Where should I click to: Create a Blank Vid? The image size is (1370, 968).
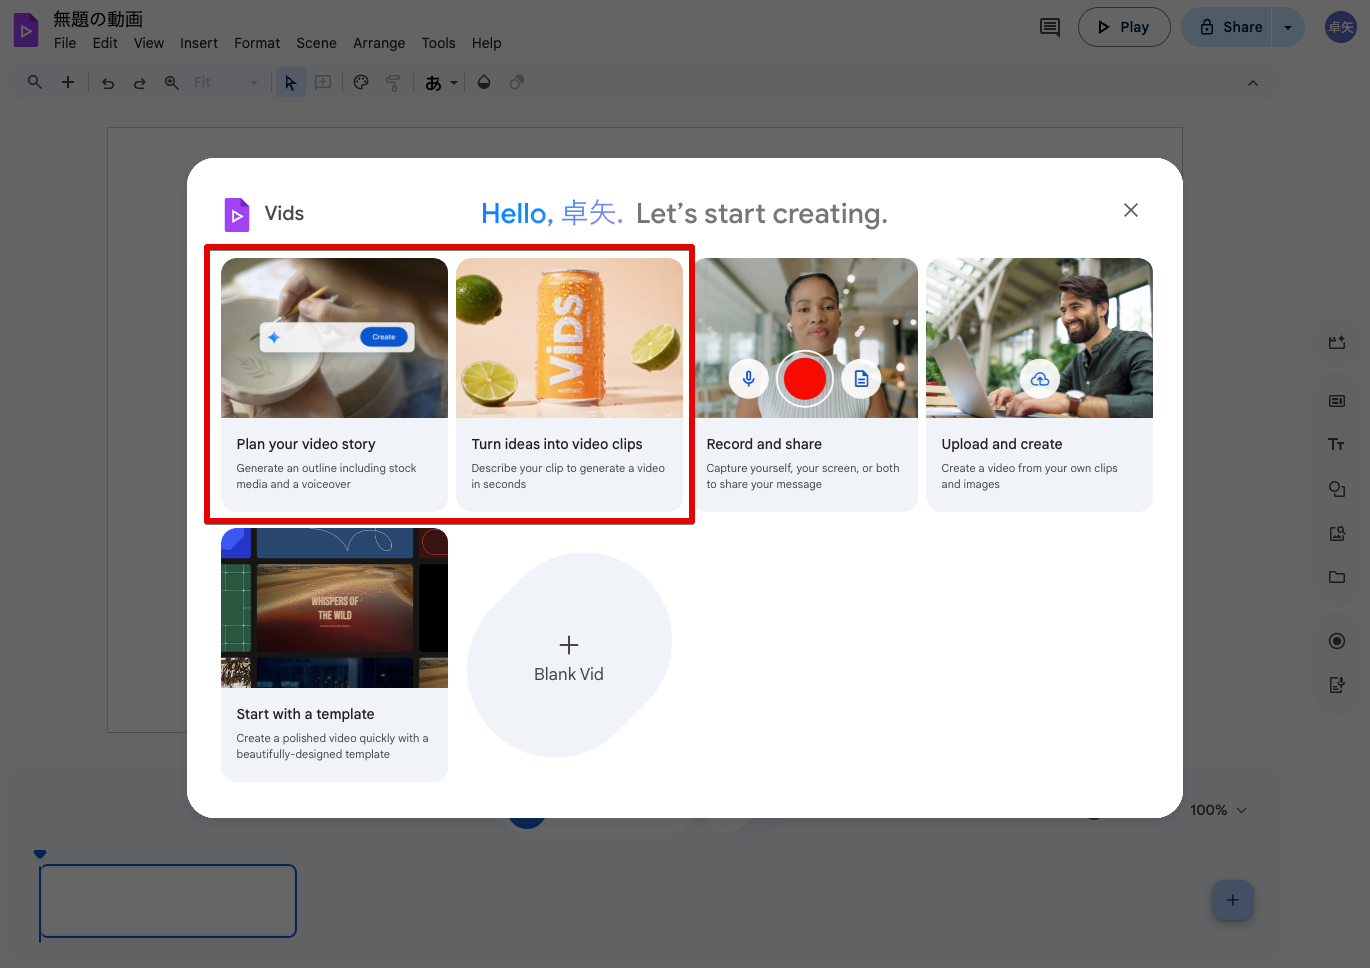coord(569,656)
